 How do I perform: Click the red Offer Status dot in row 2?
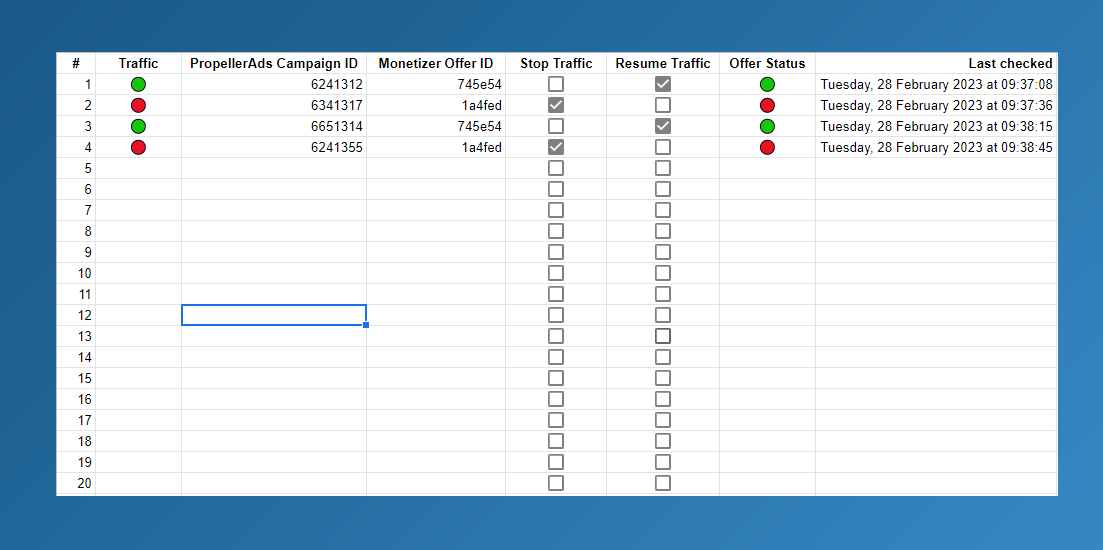coord(767,105)
